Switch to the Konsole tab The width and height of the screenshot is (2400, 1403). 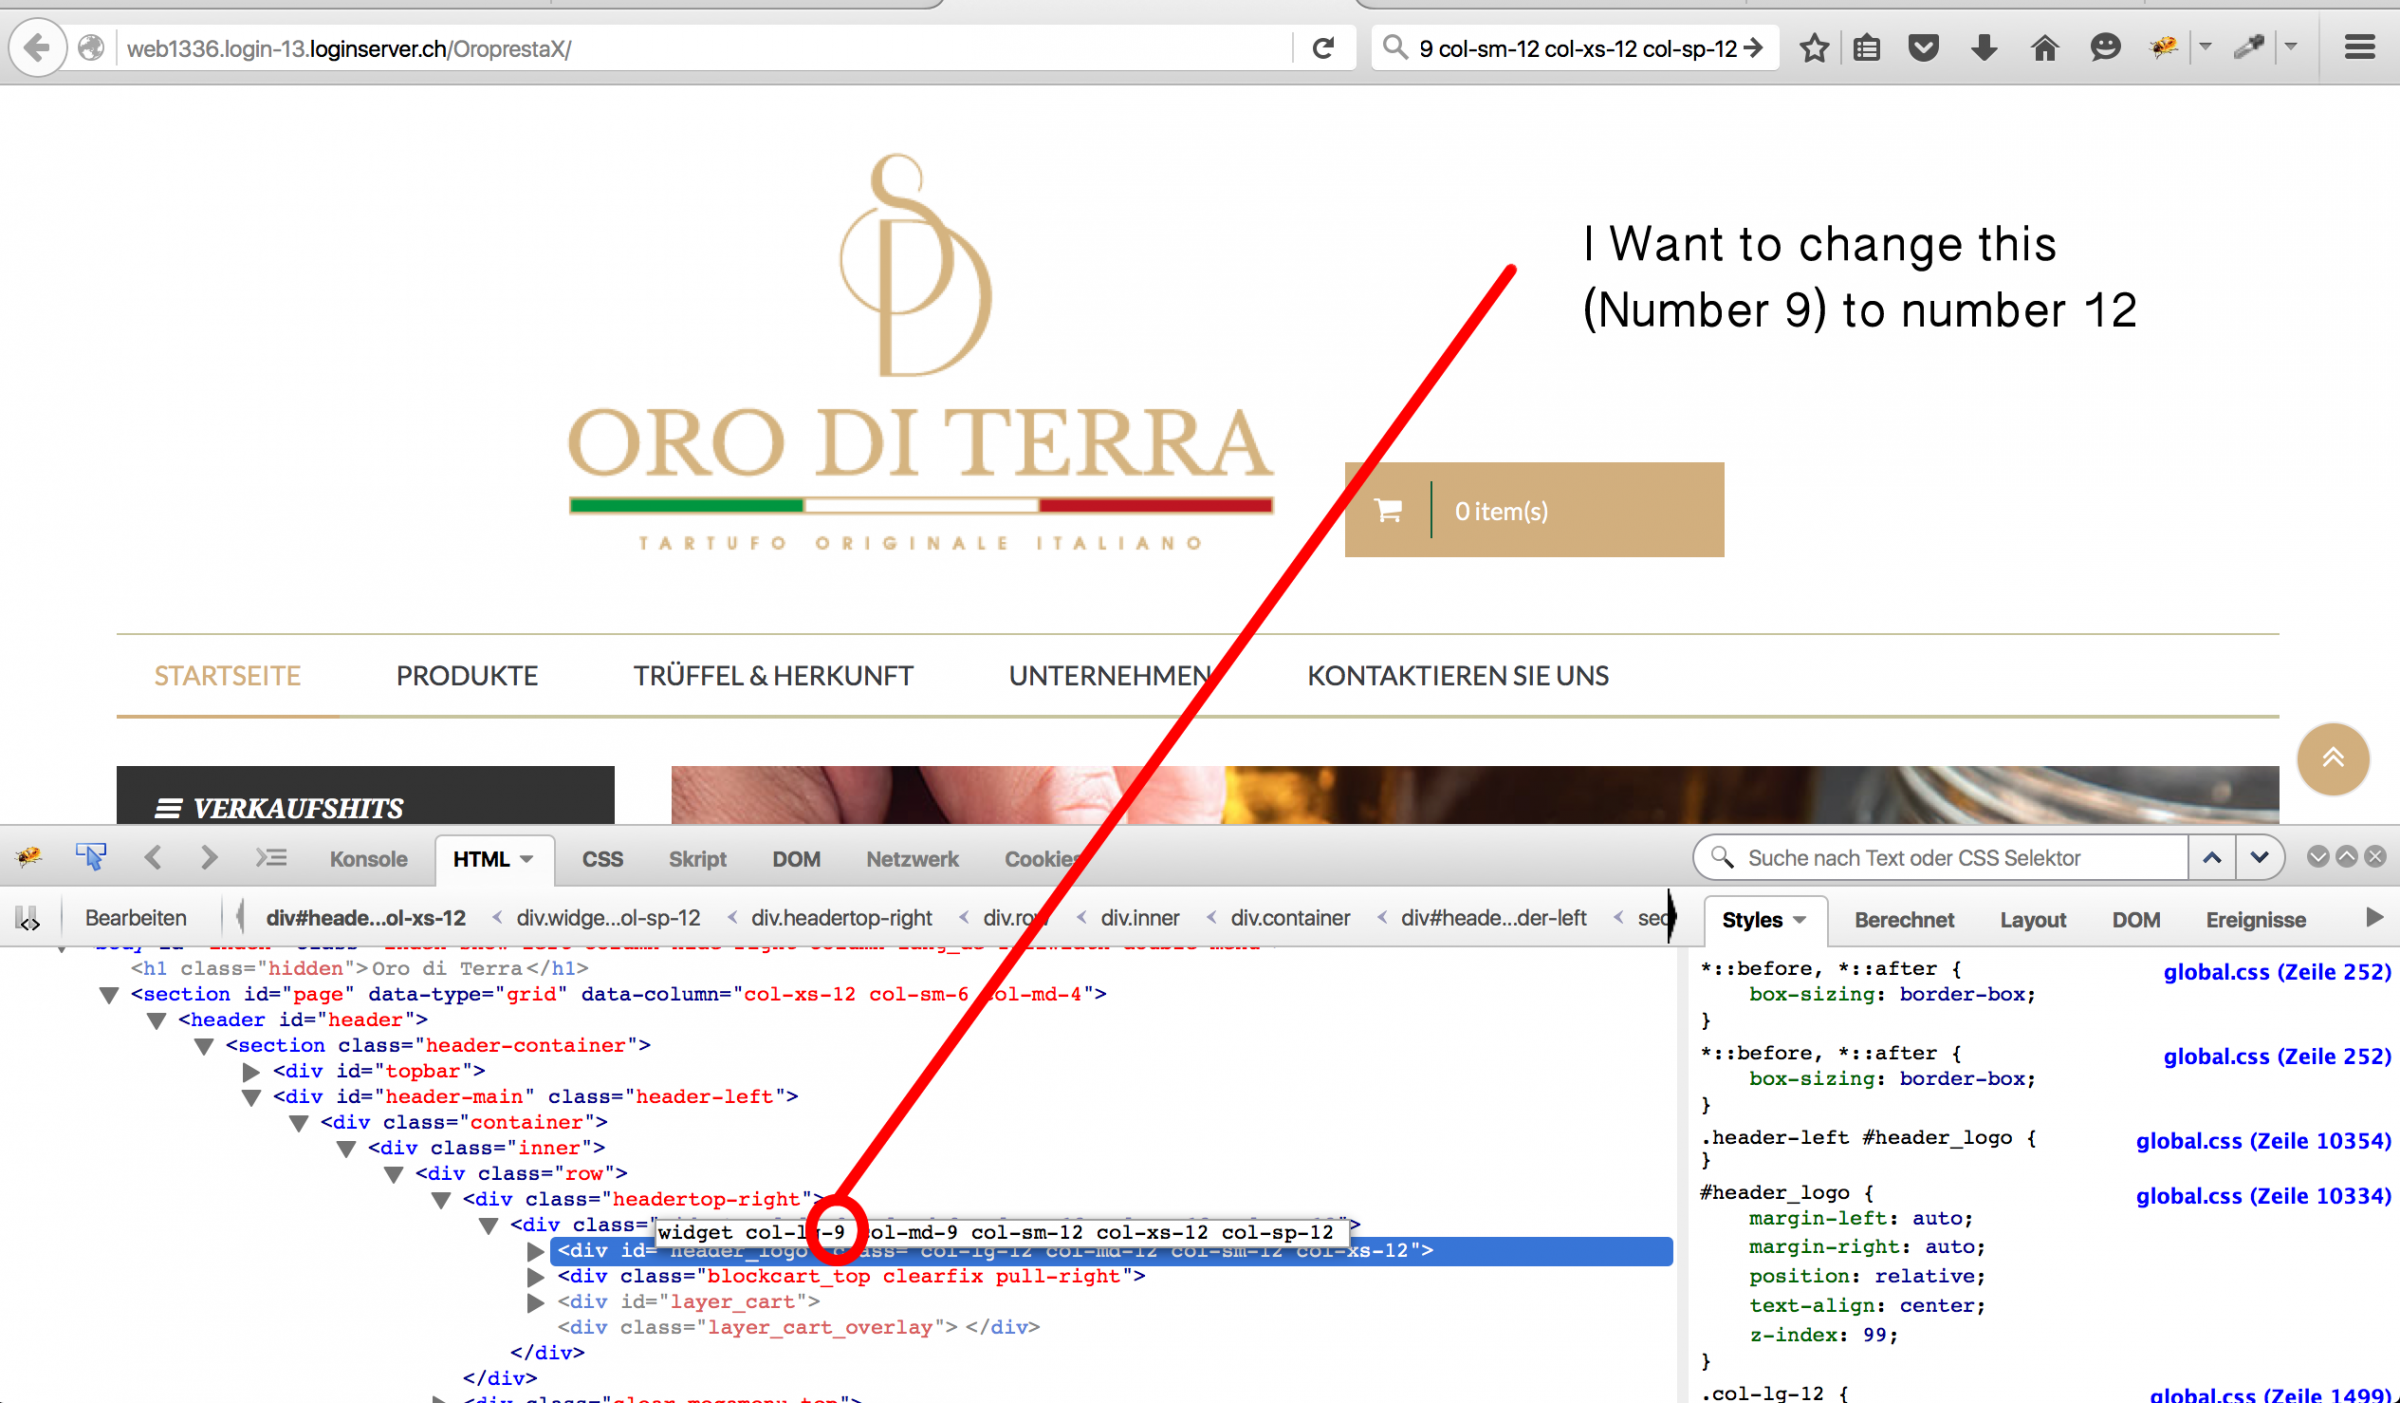(368, 859)
